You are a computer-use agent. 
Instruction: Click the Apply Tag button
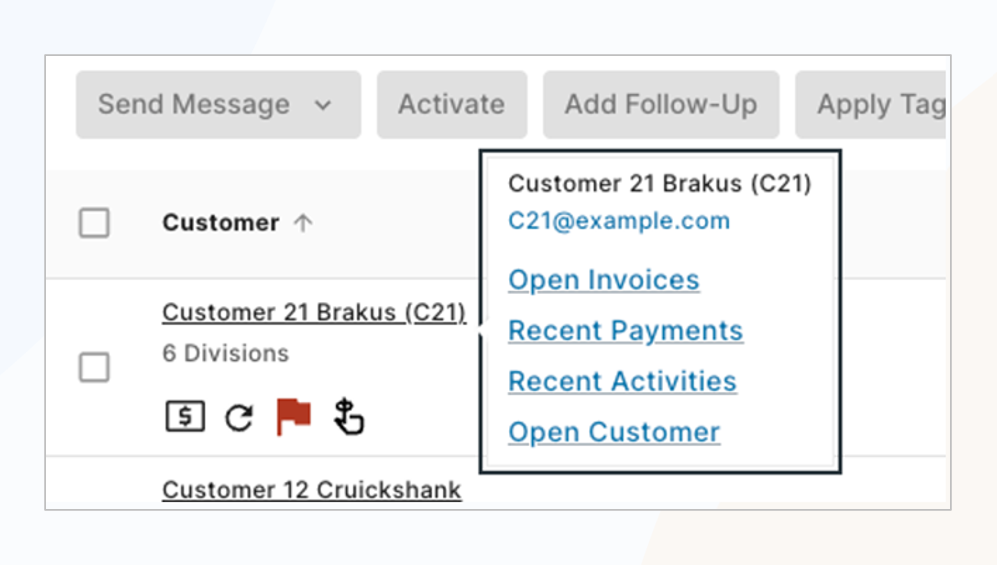(x=870, y=105)
